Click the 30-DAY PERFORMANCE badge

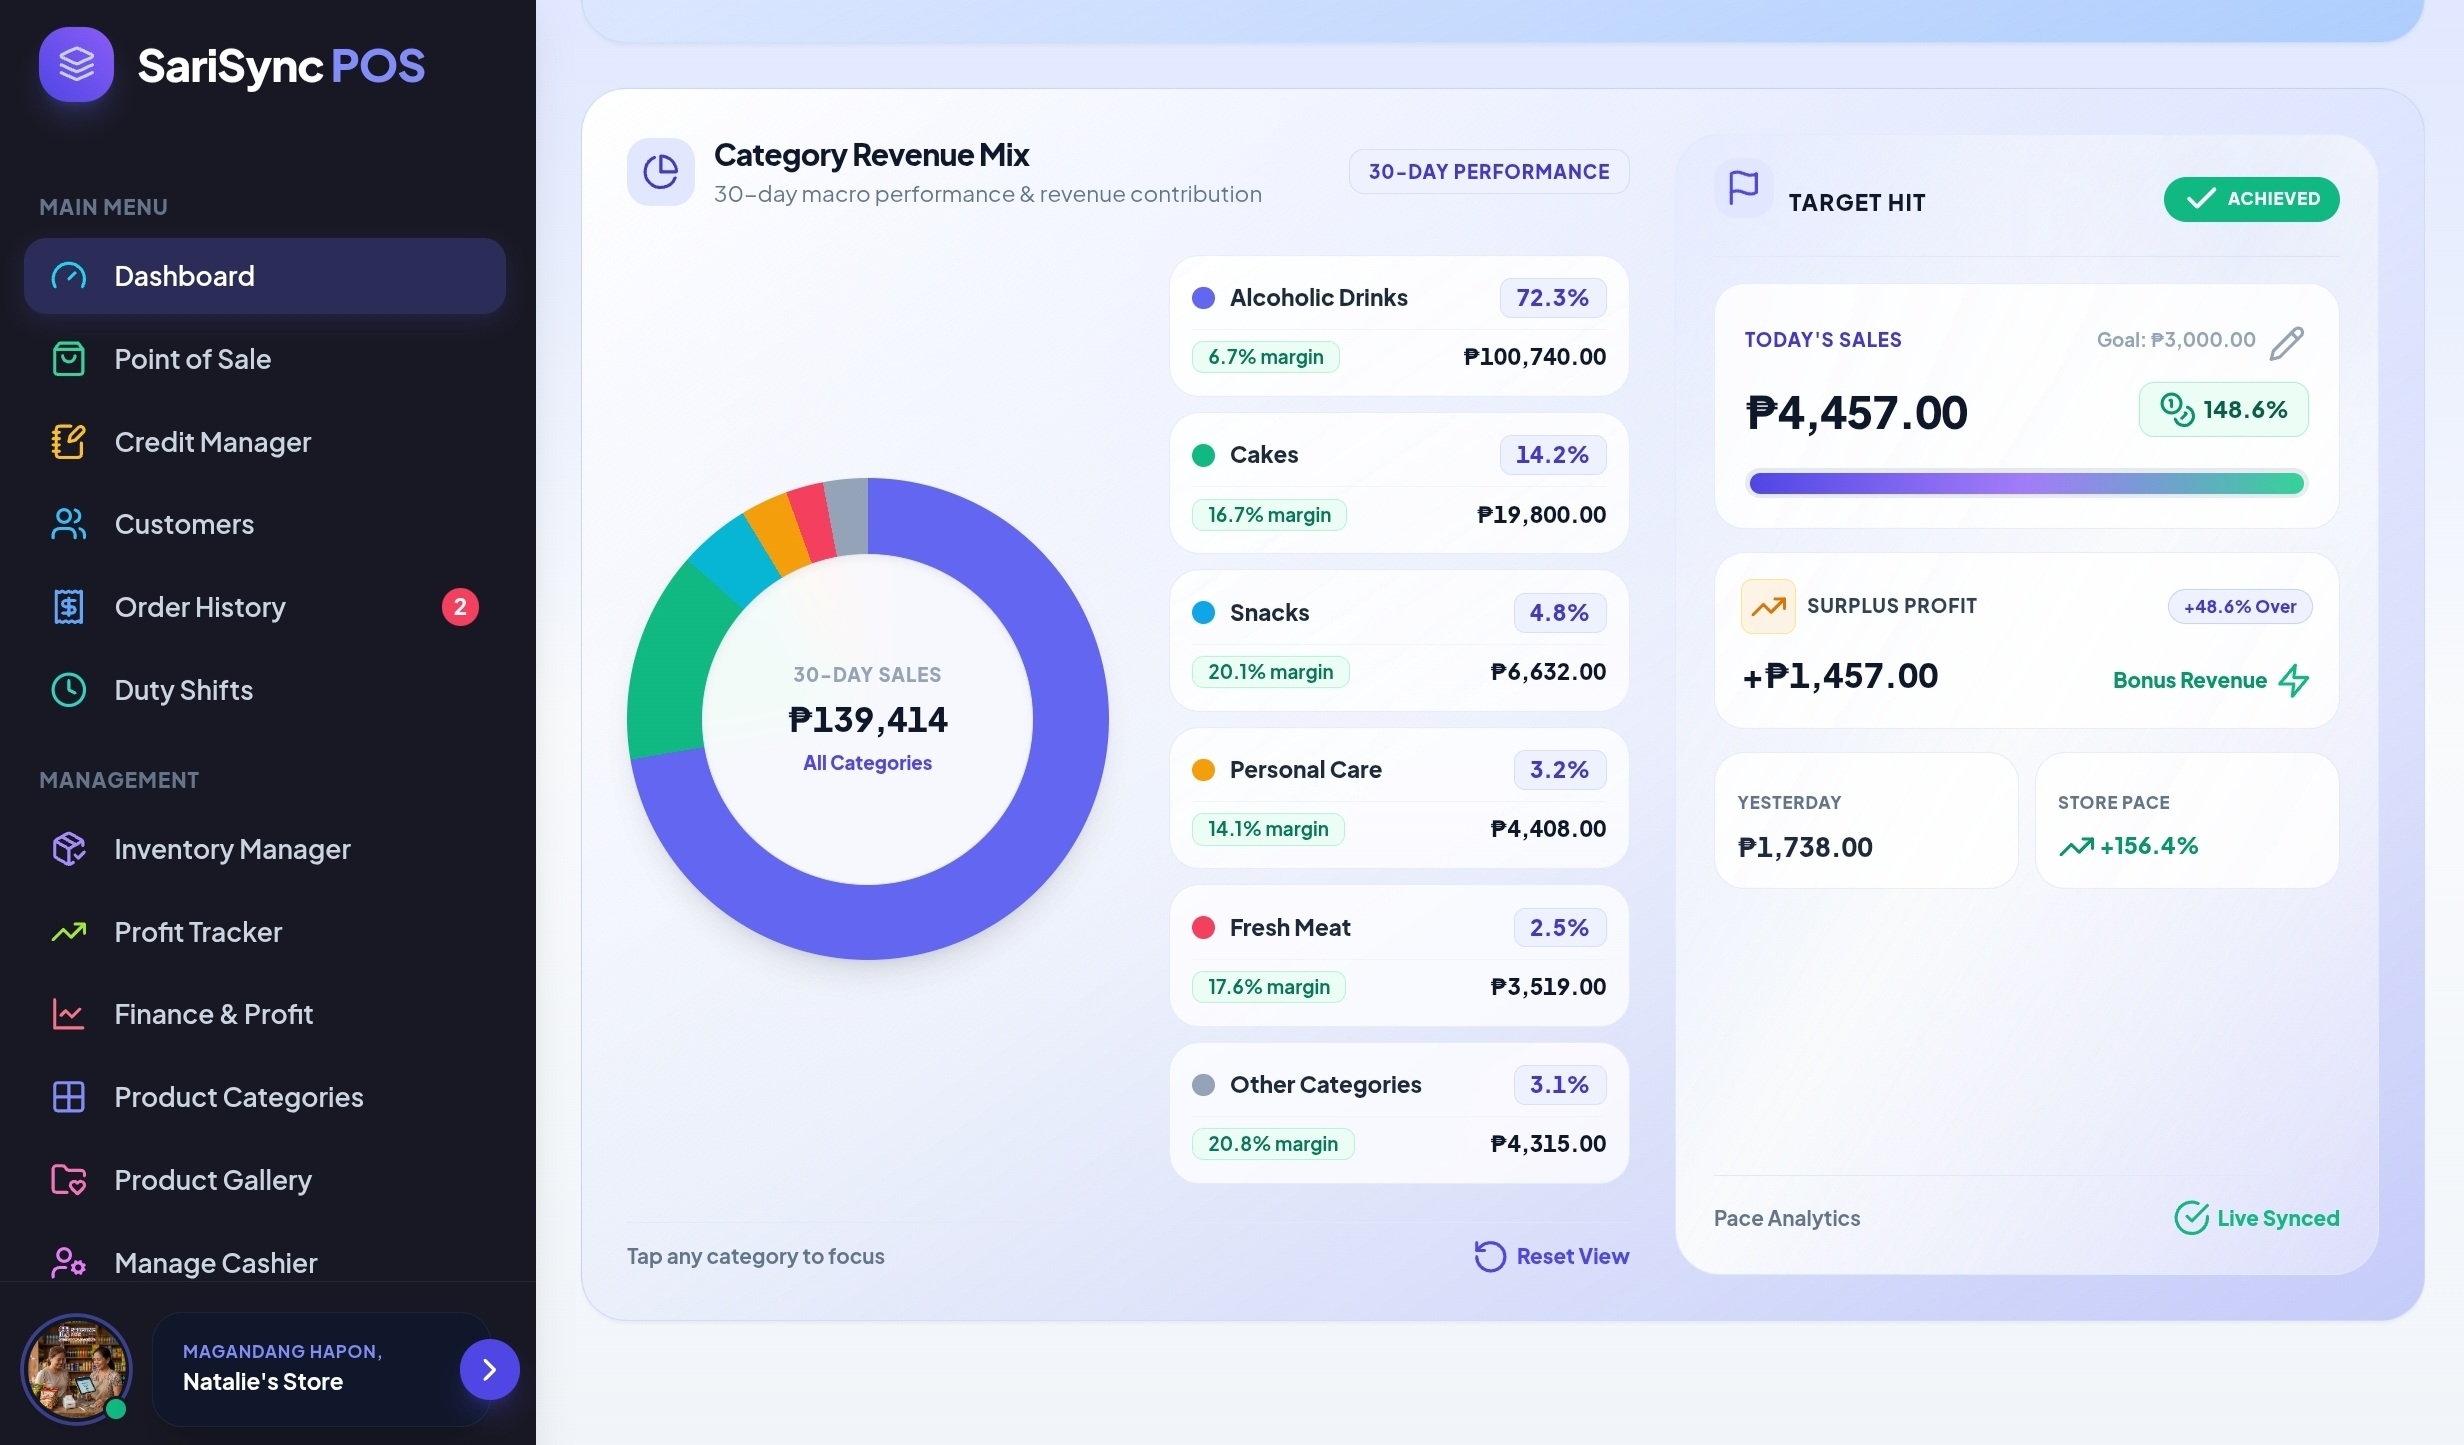click(x=1489, y=172)
